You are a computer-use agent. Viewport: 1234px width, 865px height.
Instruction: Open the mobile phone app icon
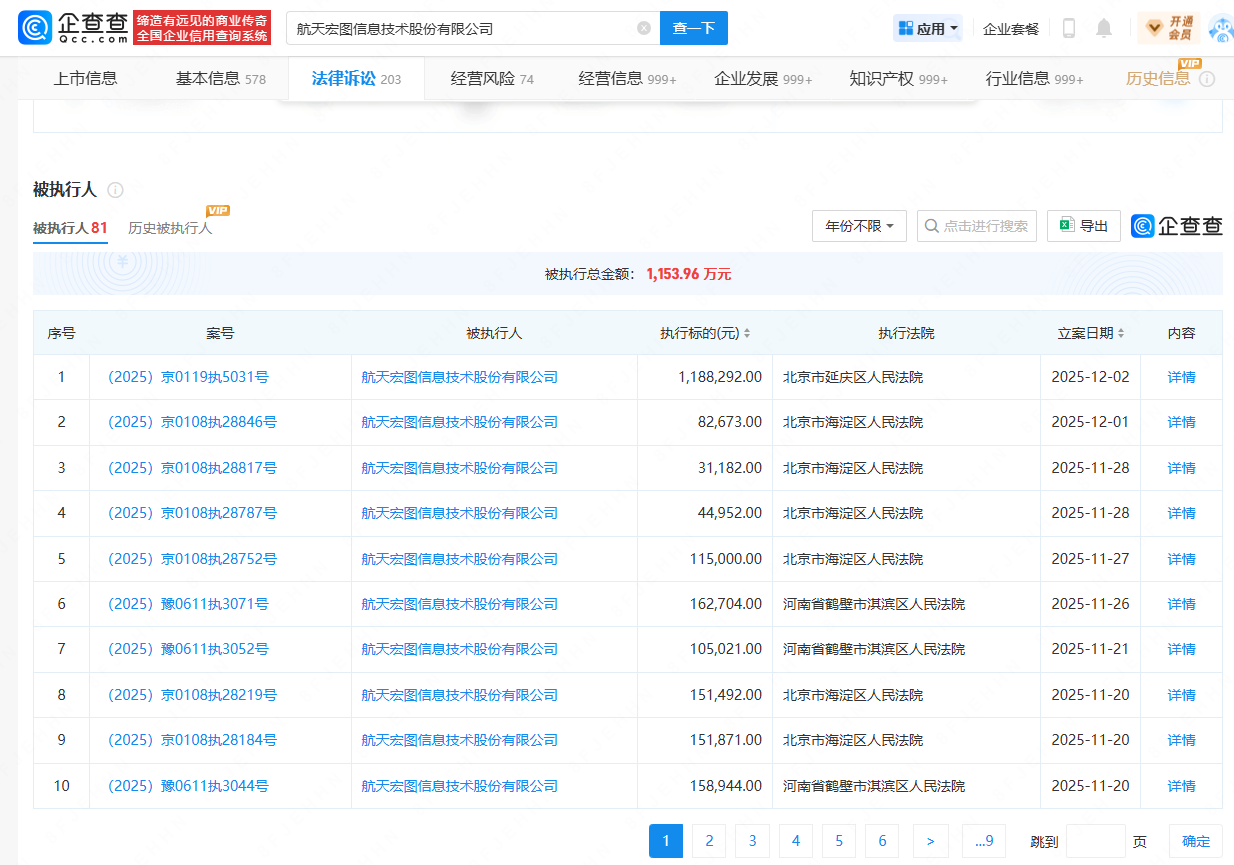(1068, 29)
